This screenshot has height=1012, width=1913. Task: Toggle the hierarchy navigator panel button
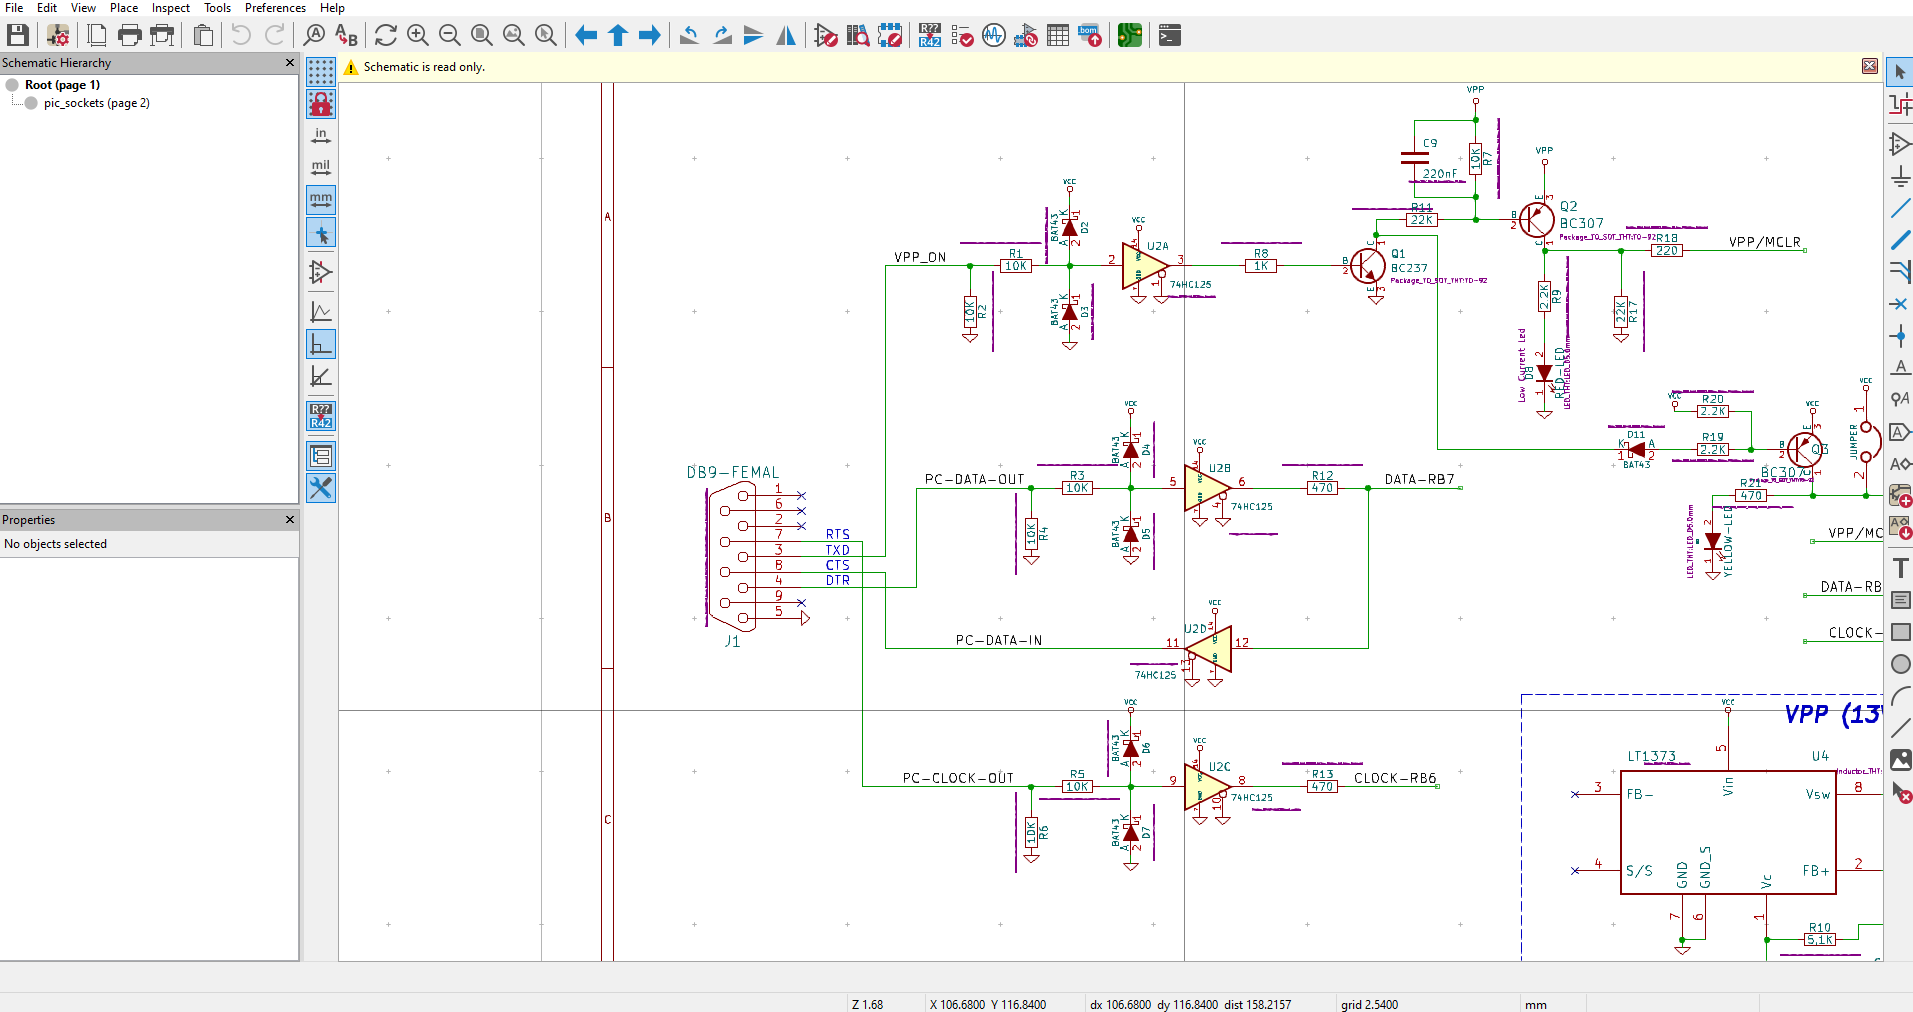point(321,456)
